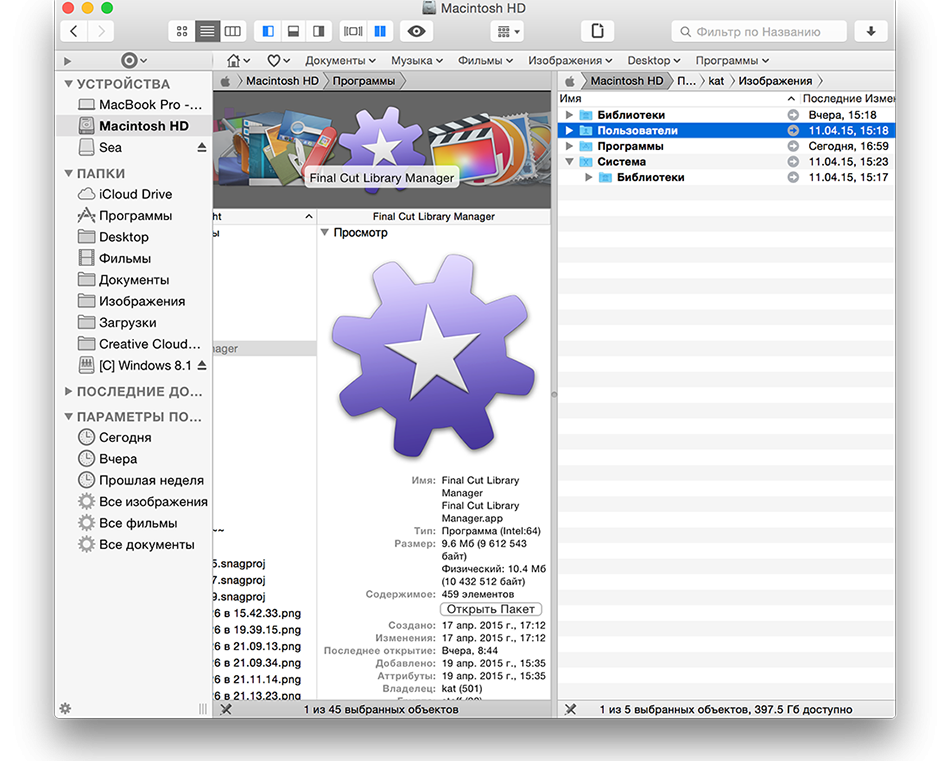Open iCloud Drive from the sidebar
Image resolution: width=950 pixels, height=761 pixels.
[125, 194]
